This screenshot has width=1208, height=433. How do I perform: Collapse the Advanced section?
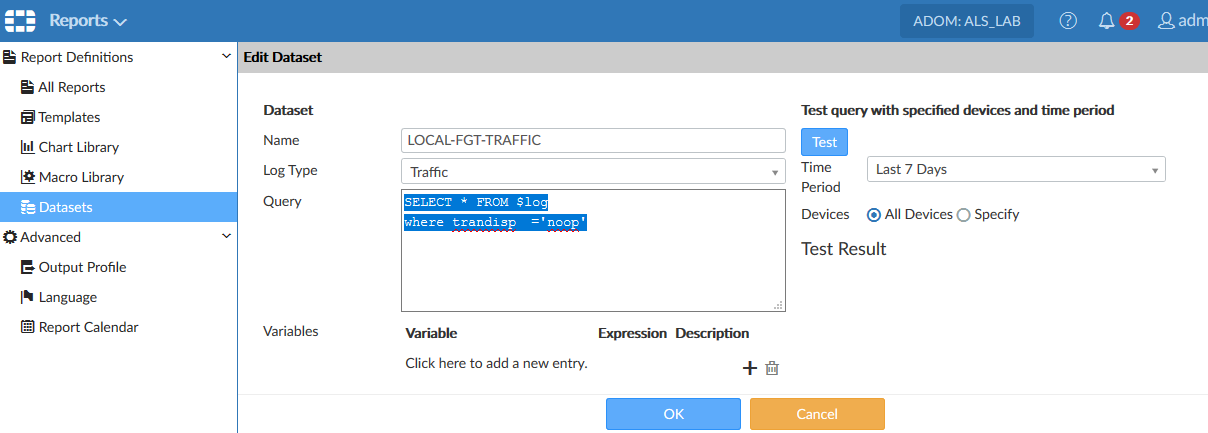coord(226,237)
